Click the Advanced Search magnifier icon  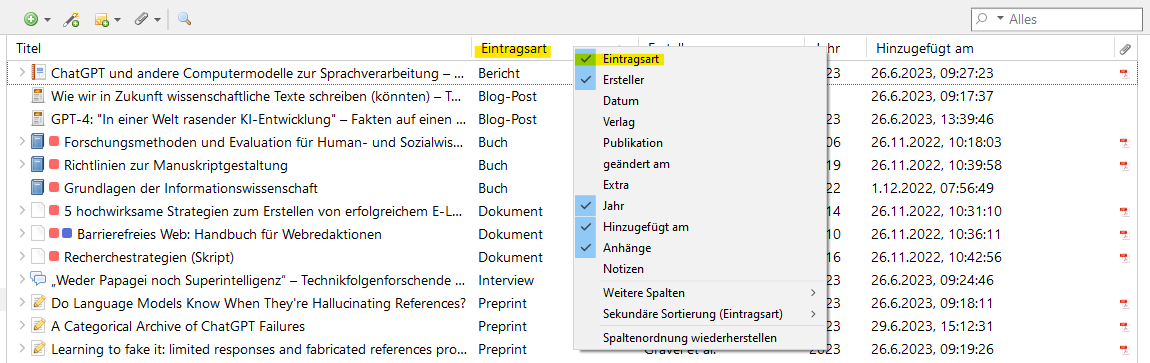[184, 20]
